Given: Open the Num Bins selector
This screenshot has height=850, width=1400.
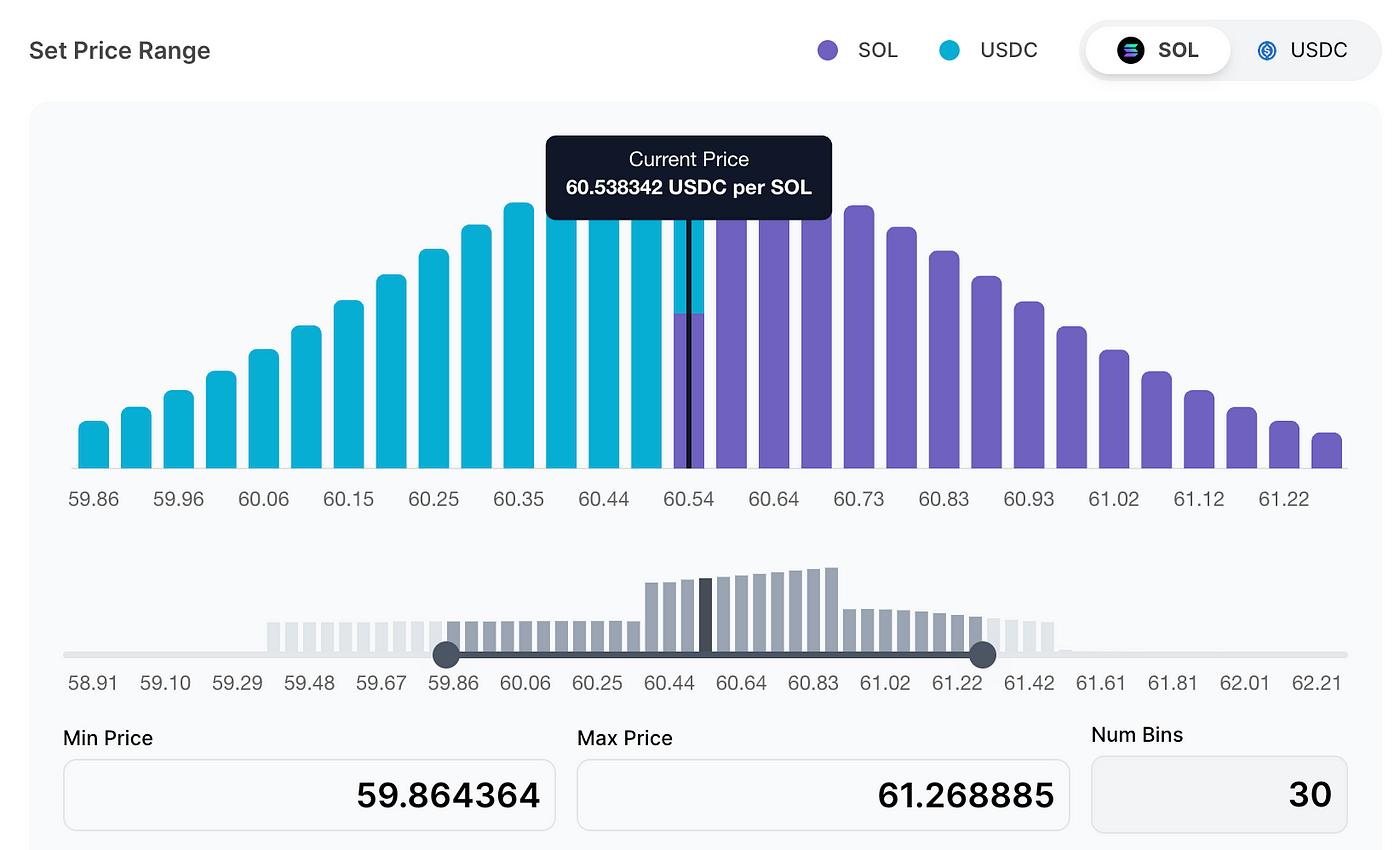Looking at the screenshot, I should [x=1219, y=794].
